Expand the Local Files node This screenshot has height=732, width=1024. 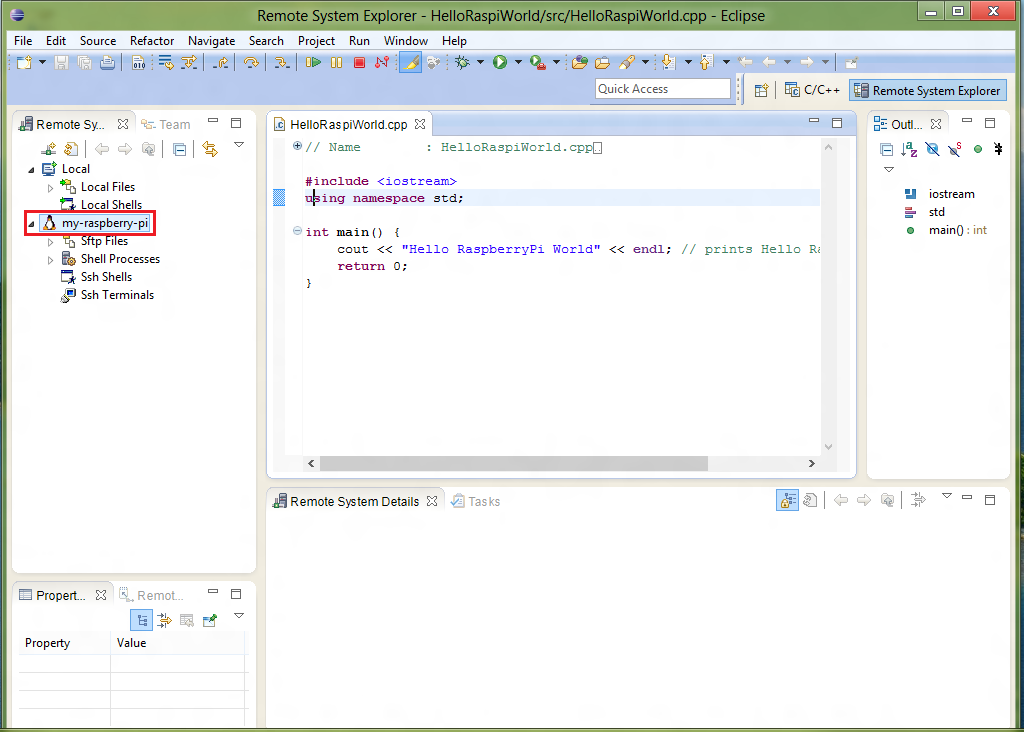50,188
